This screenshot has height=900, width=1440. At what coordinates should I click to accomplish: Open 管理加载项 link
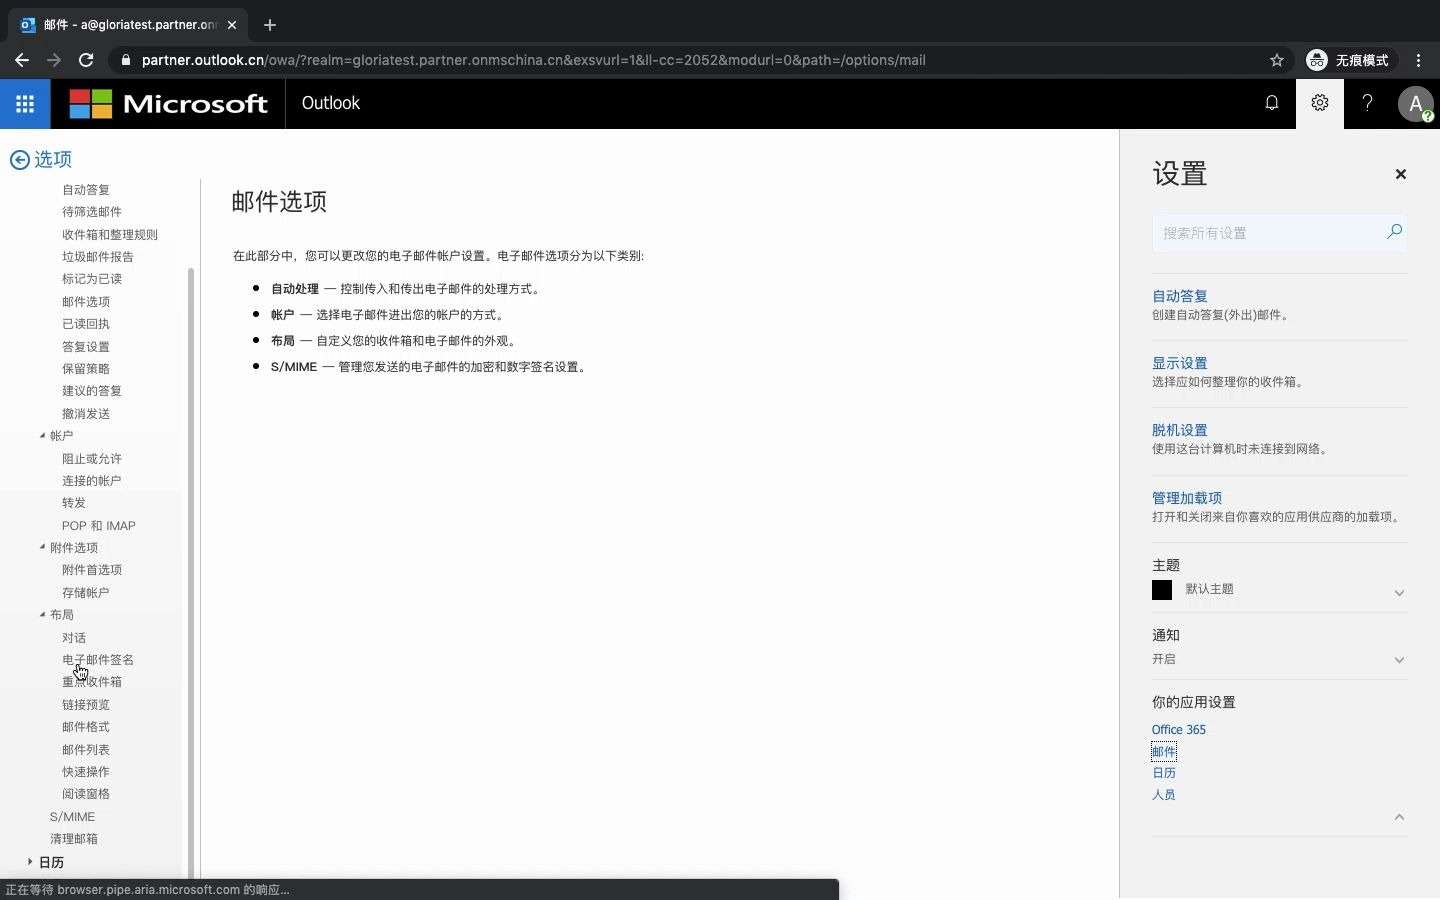[x=1187, y=498]
